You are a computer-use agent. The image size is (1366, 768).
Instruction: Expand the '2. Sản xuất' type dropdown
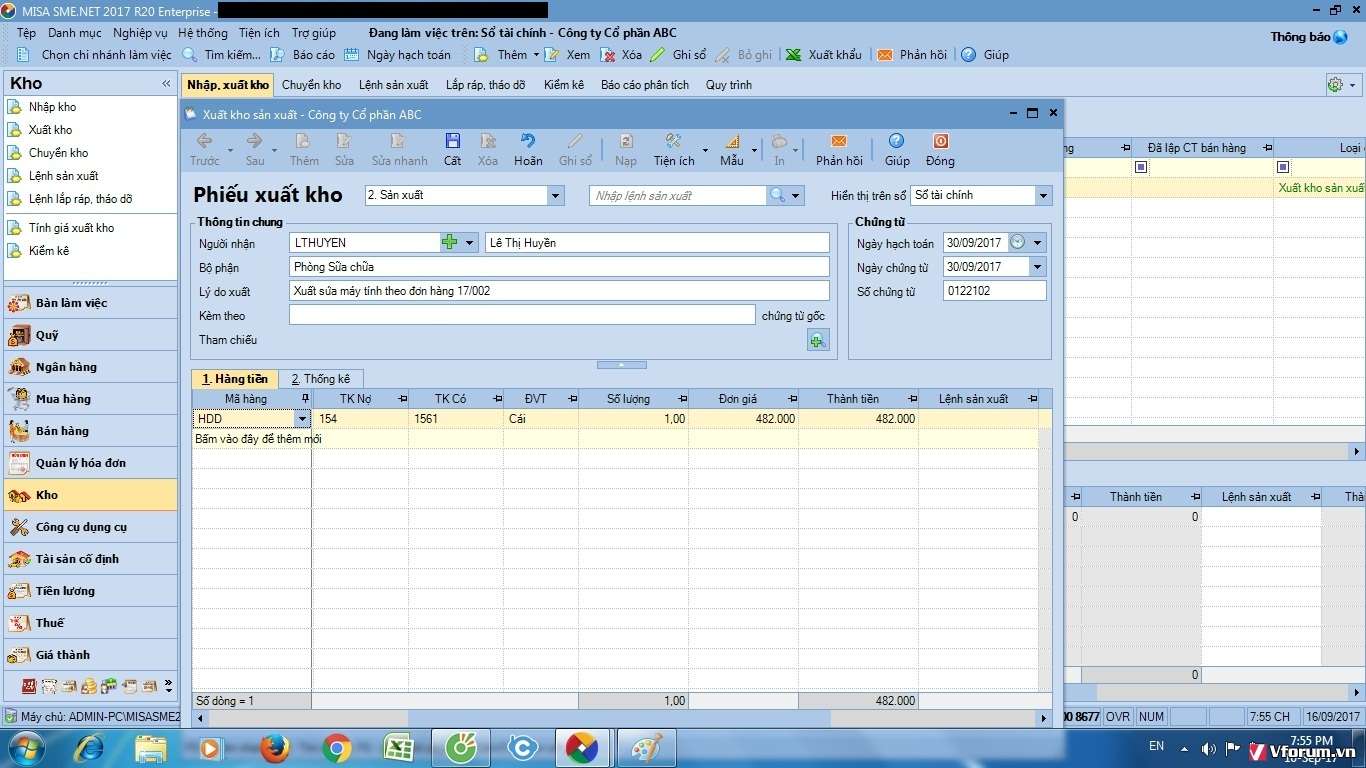[x=556, y=196]
